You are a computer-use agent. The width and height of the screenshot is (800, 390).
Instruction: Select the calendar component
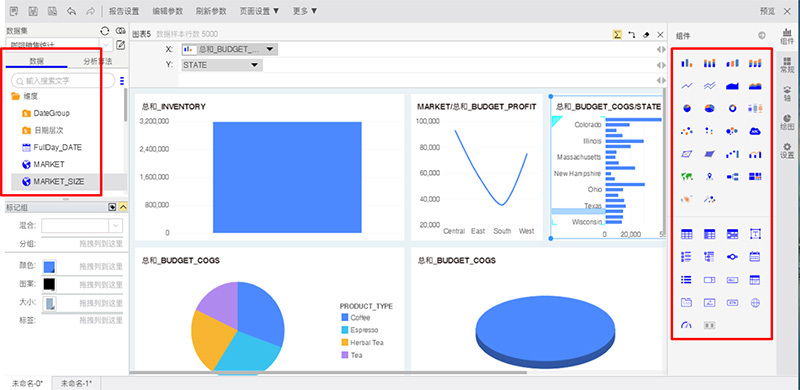755,257
